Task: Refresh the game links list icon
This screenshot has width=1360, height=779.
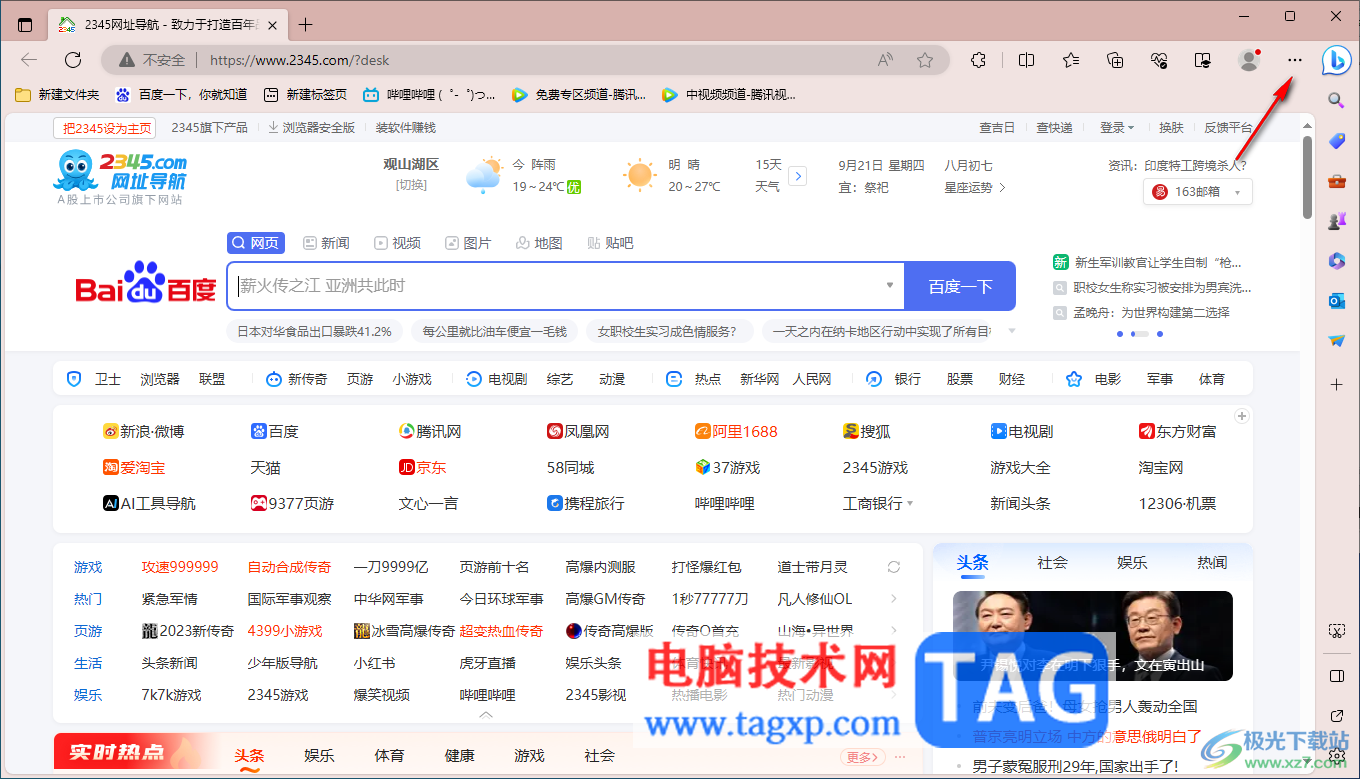Action: click(894, 567)
